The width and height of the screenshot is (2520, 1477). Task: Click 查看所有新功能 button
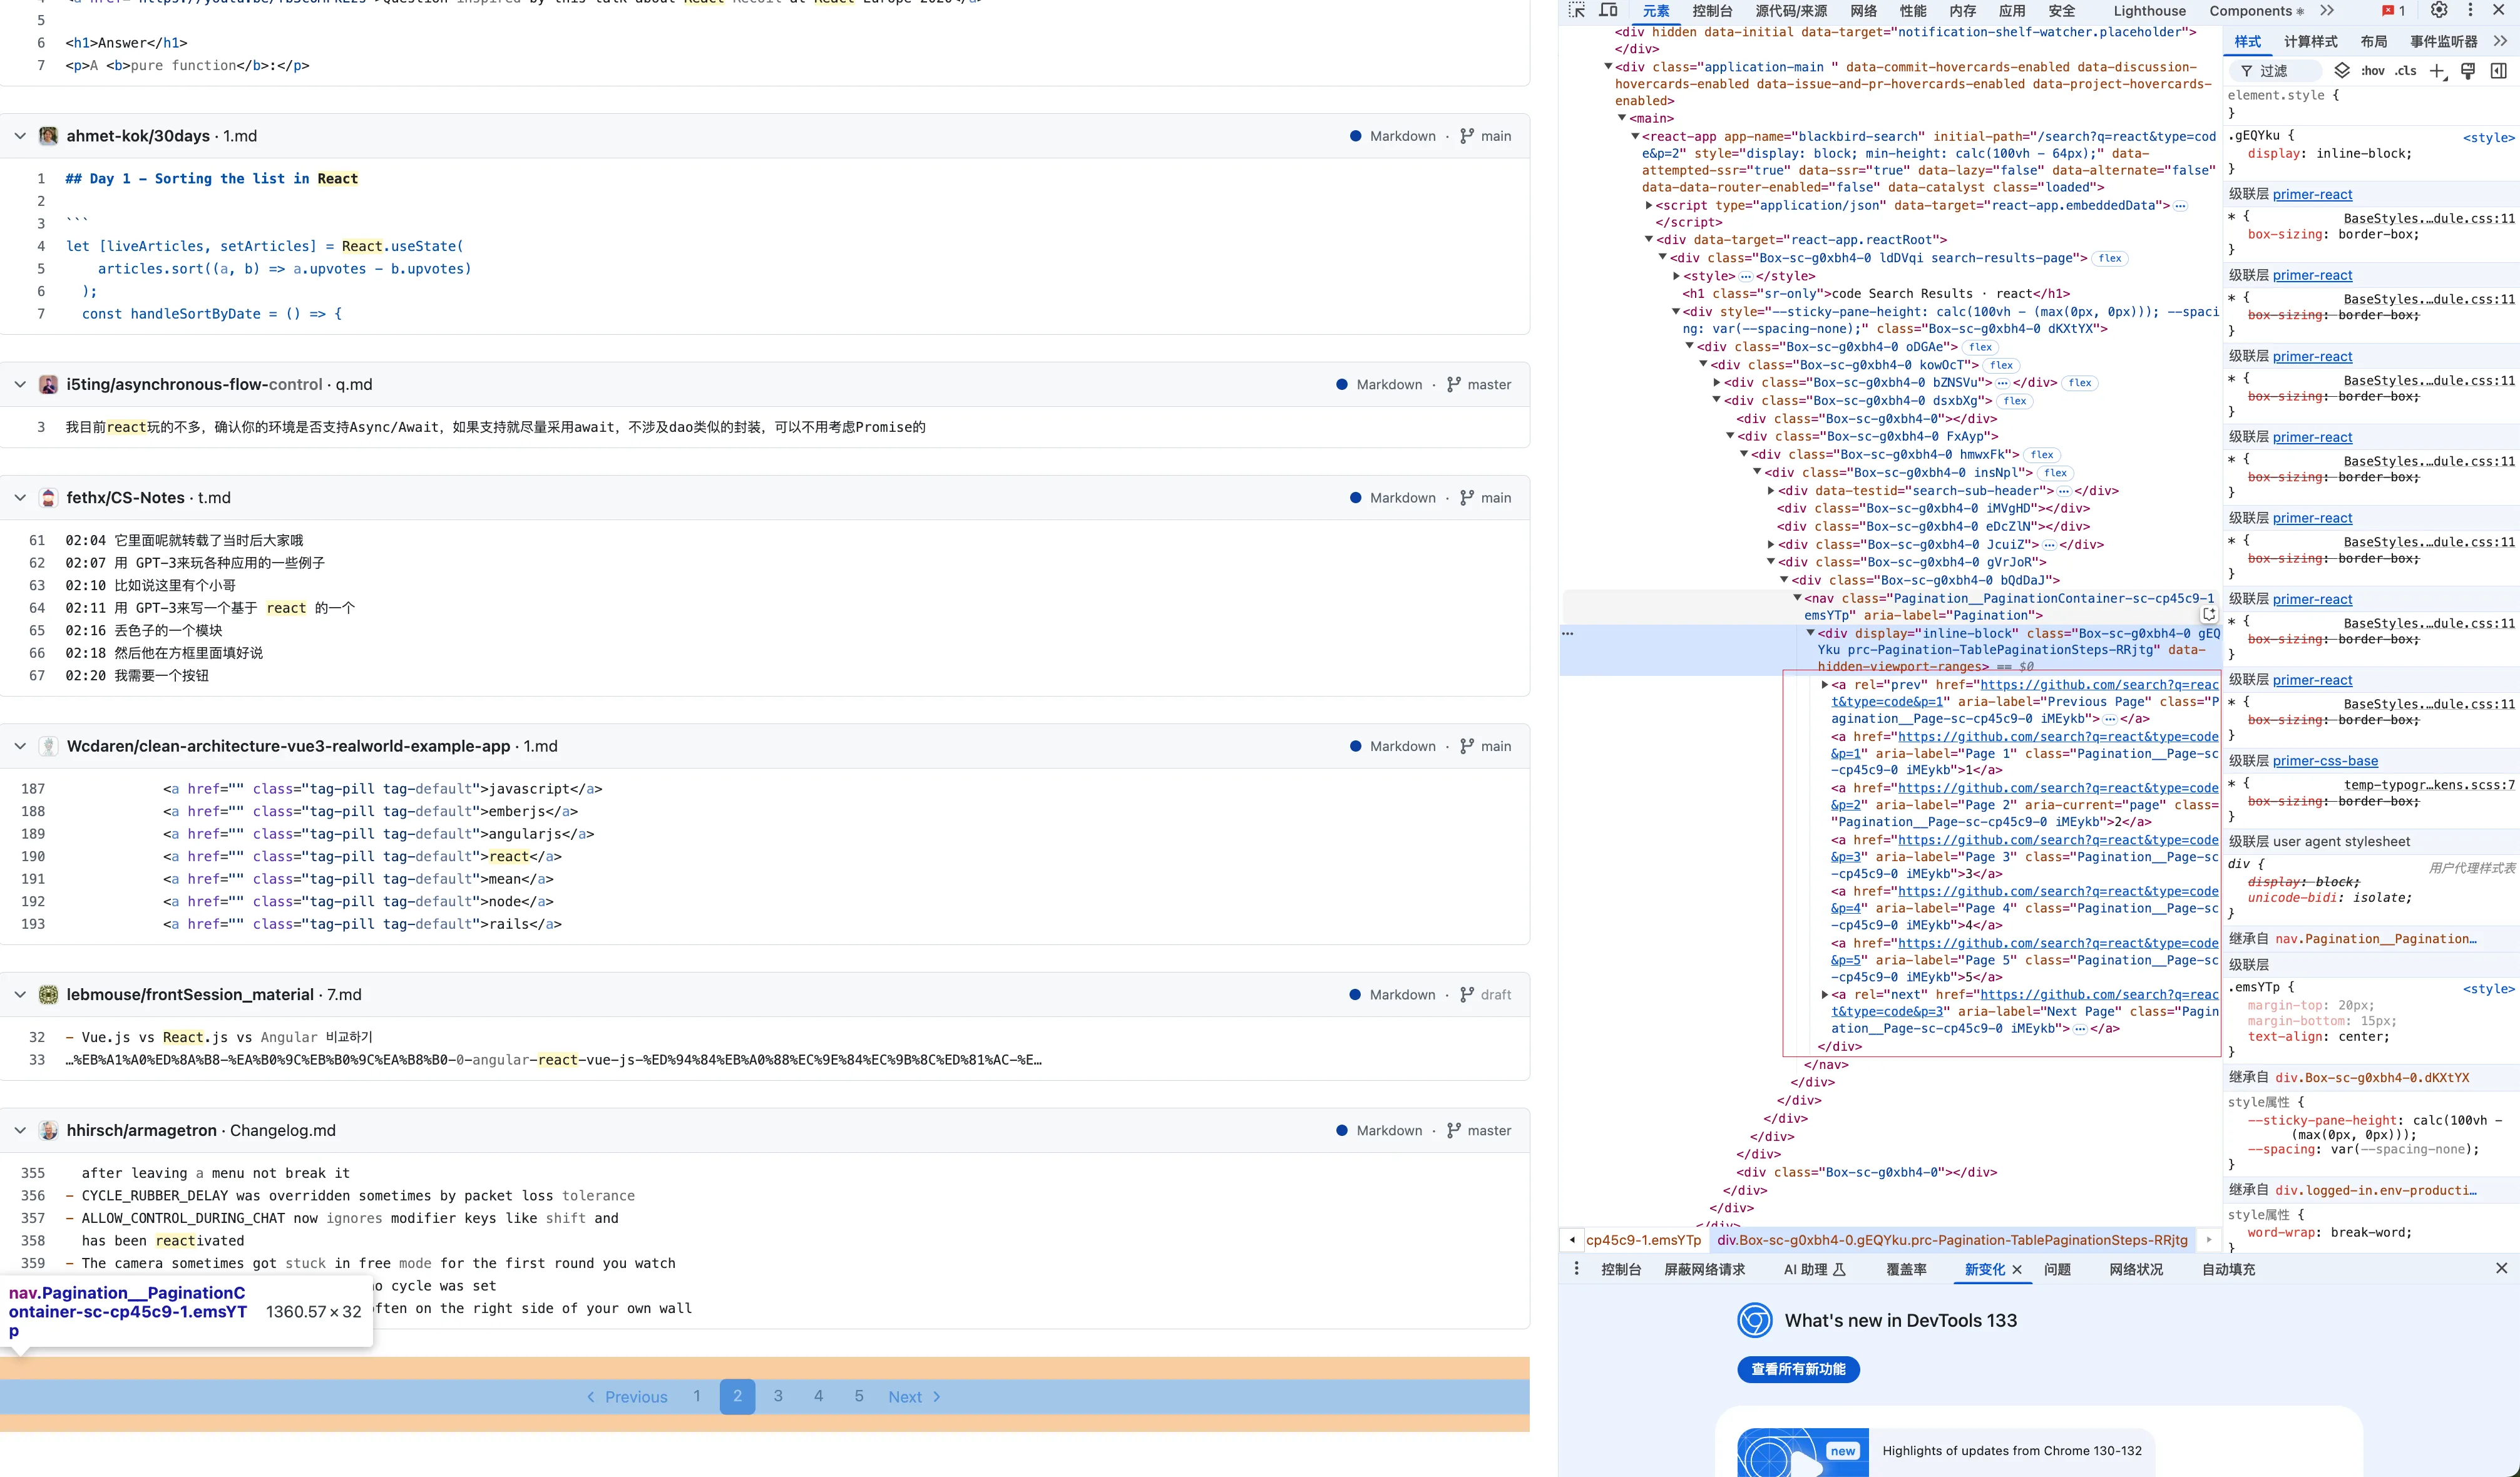[x=1798, y=1369]
